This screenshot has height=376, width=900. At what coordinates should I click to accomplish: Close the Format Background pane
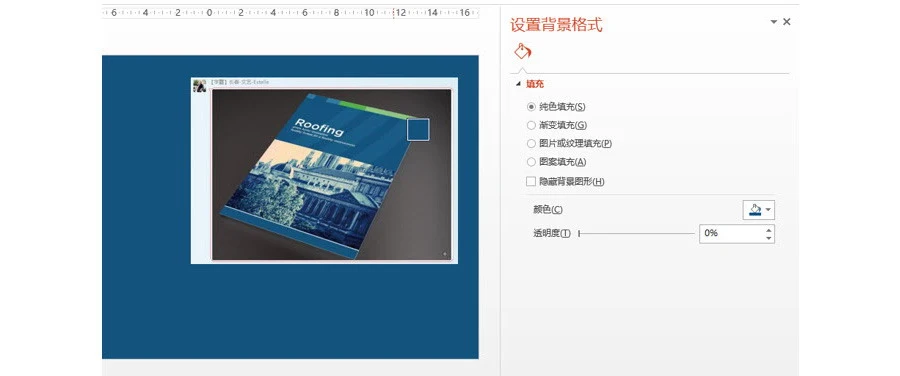[787, 22]
